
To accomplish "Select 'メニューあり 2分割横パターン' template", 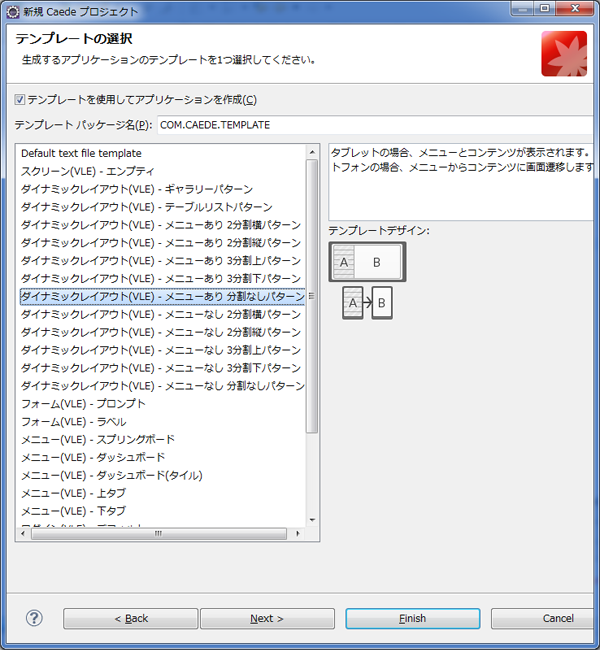I will [x=163, y=225].
